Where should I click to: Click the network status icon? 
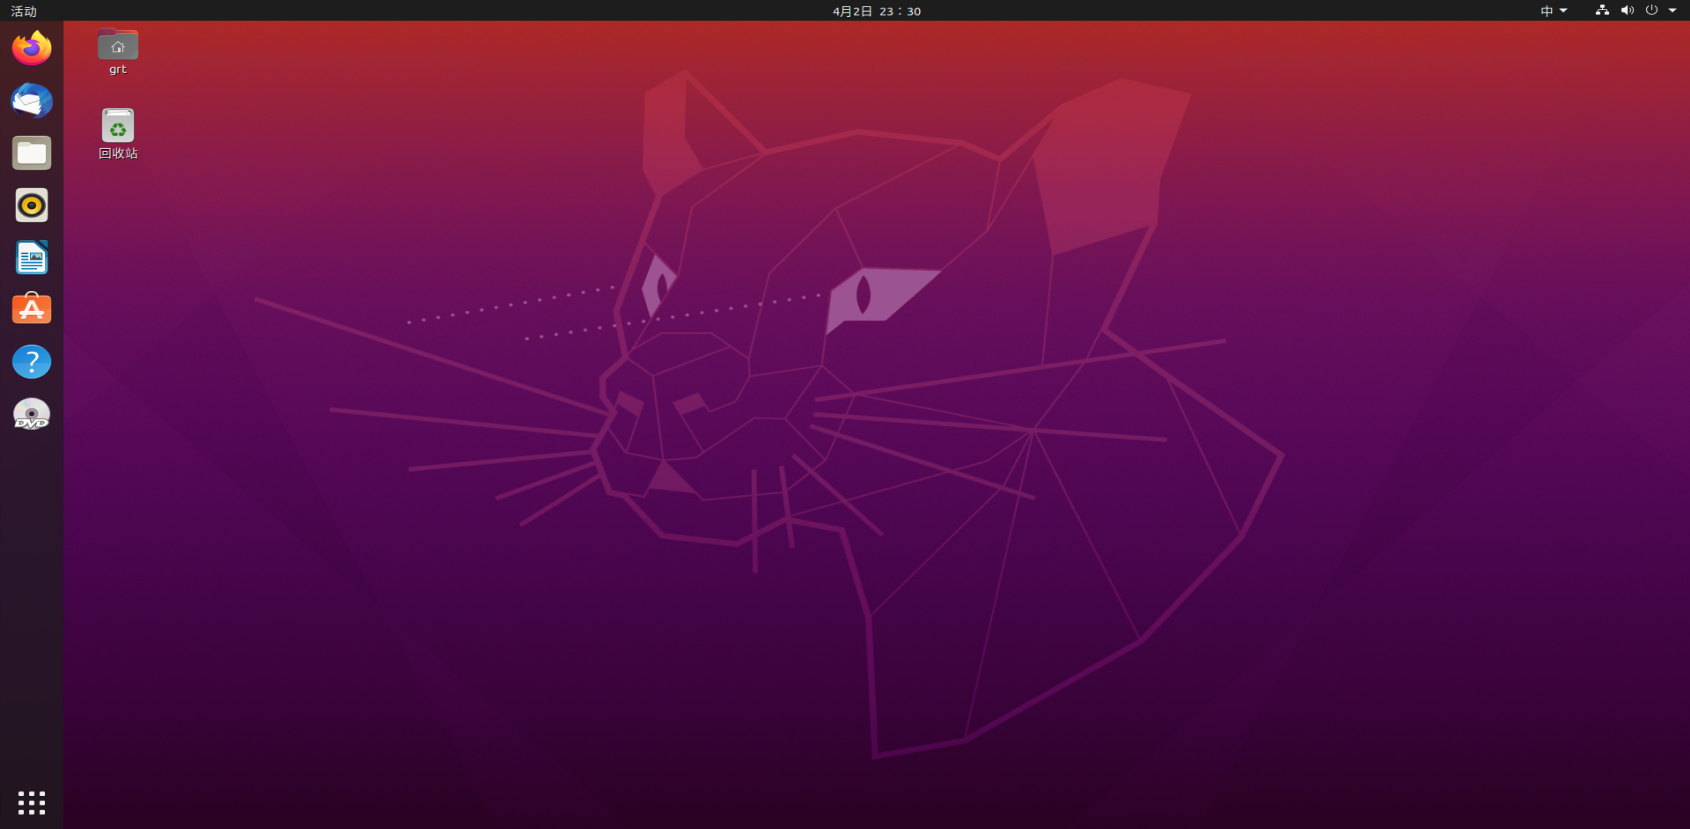click(1602, 10)
